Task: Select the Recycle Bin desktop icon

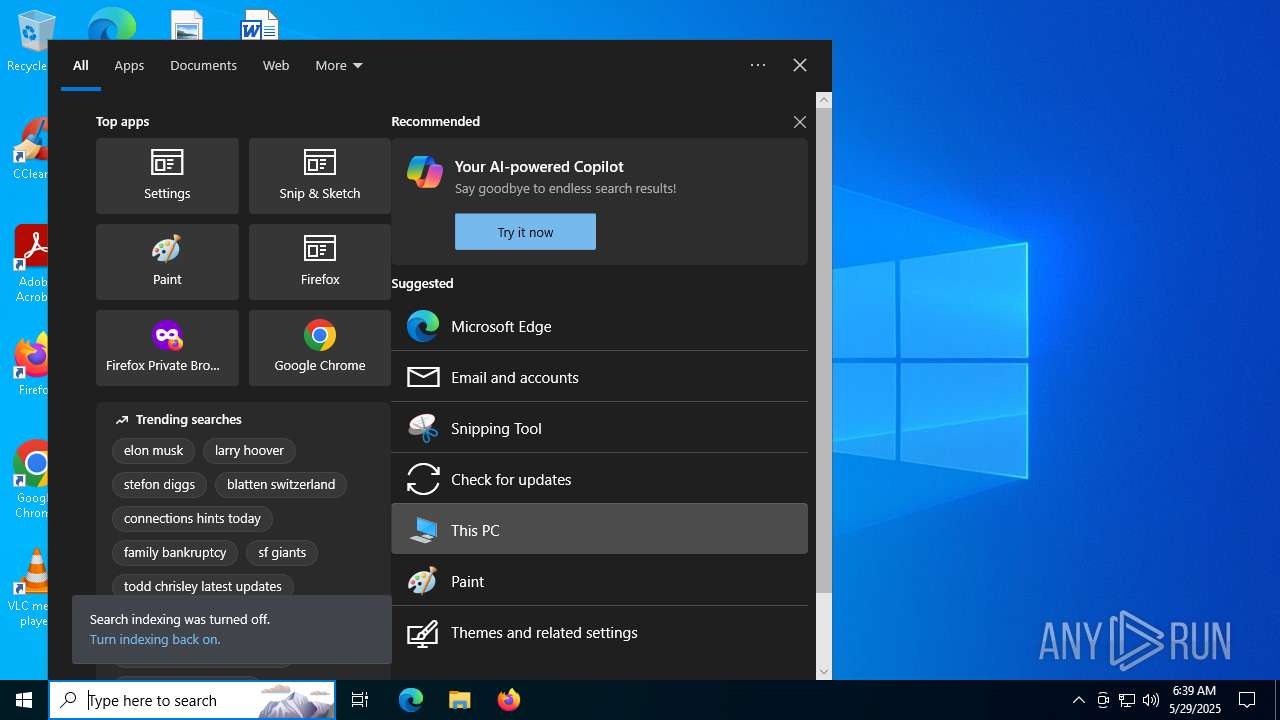Action: (30, 42)
